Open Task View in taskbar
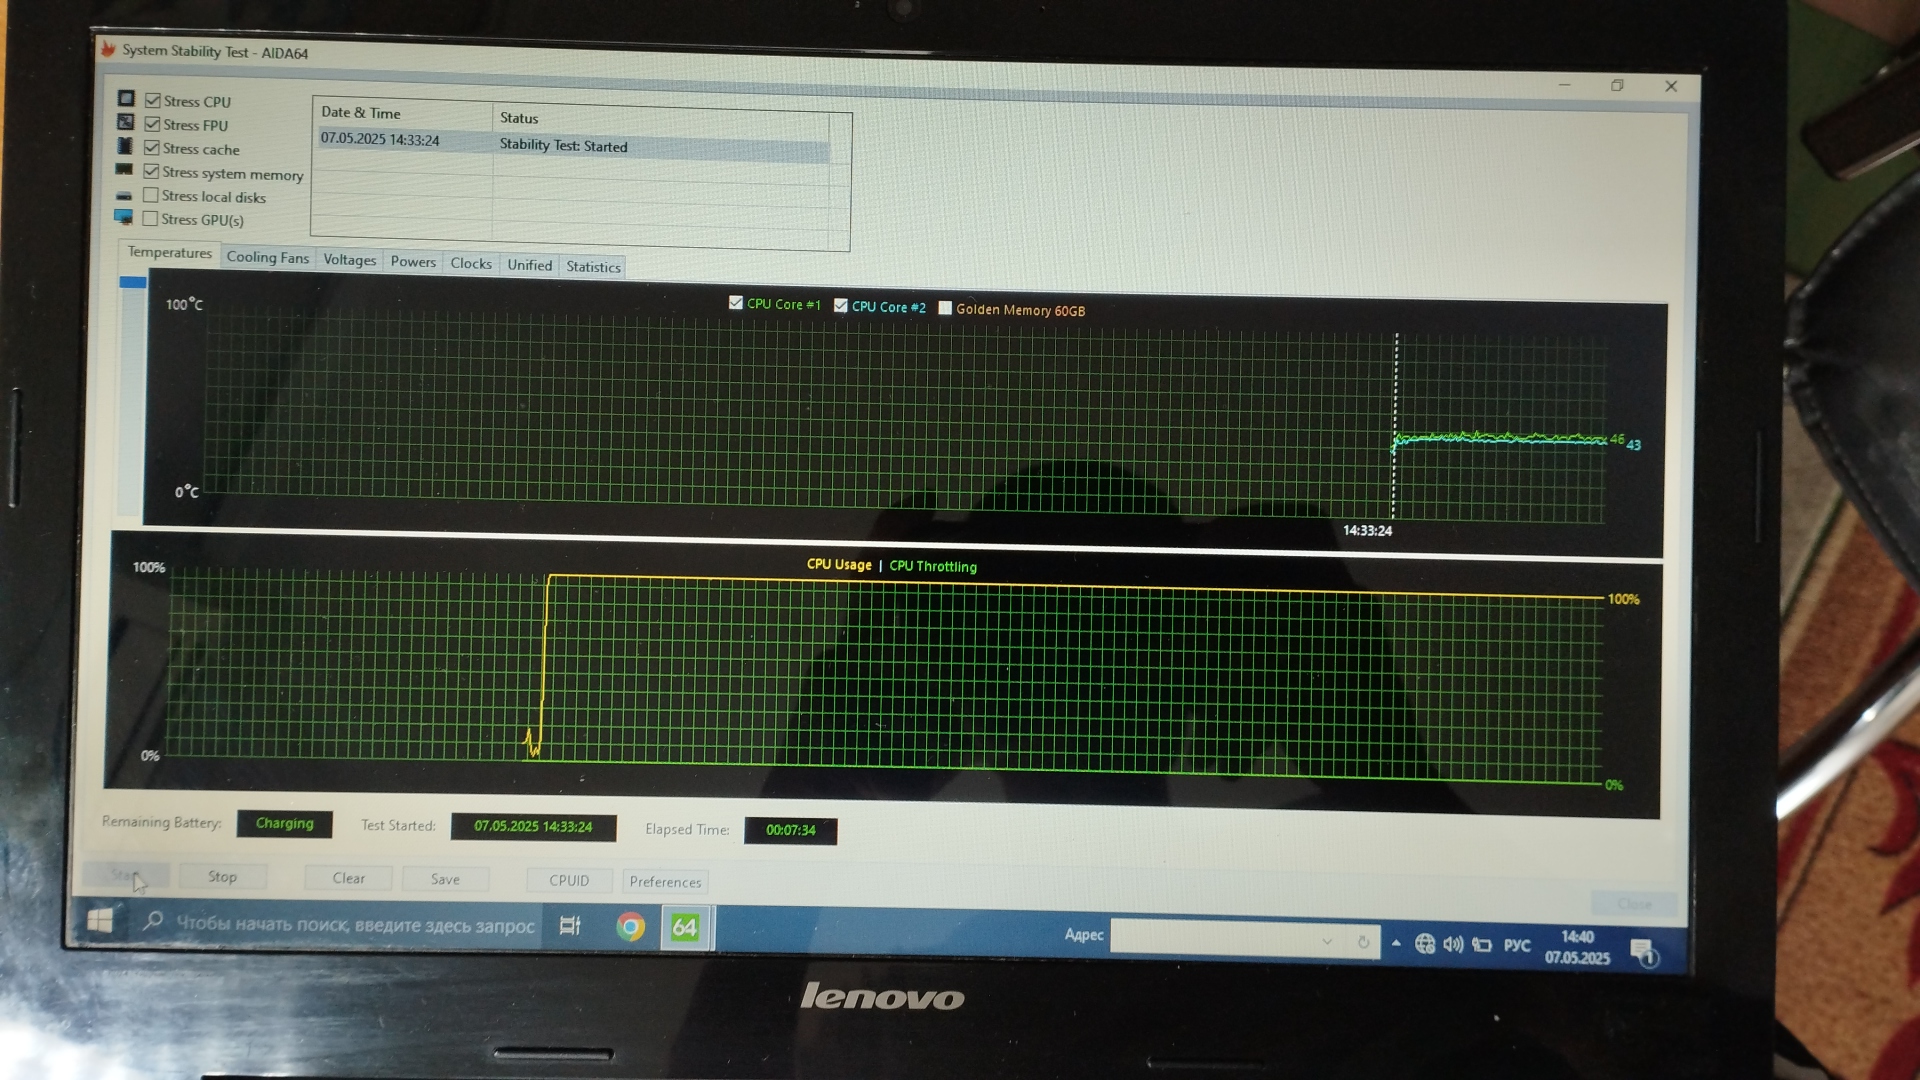The image size is (1920, 1080). tap(570, 926)
